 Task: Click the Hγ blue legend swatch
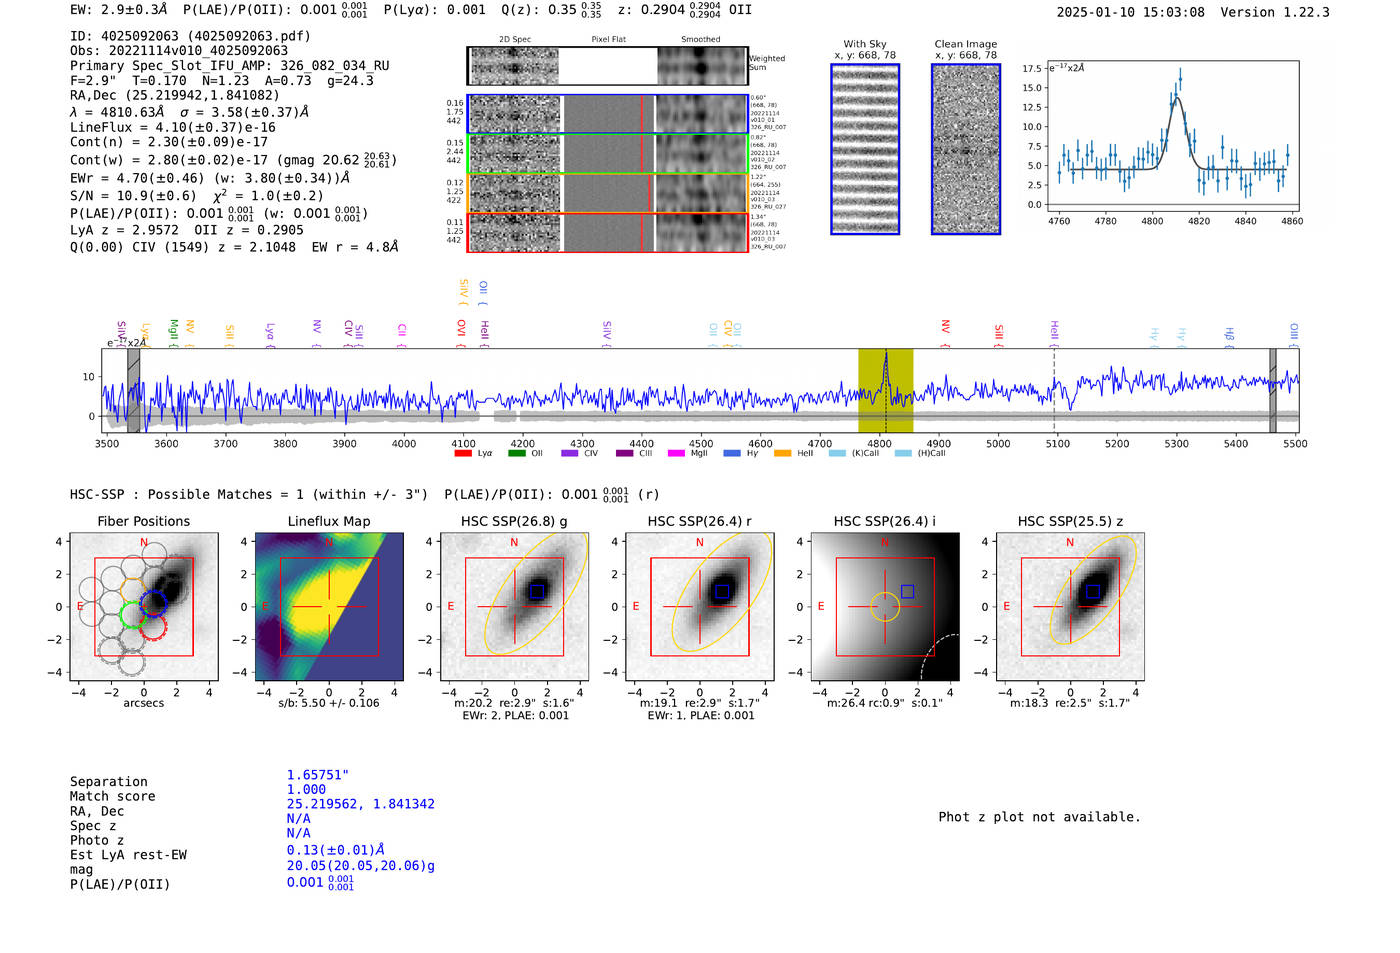pos(732,453)
